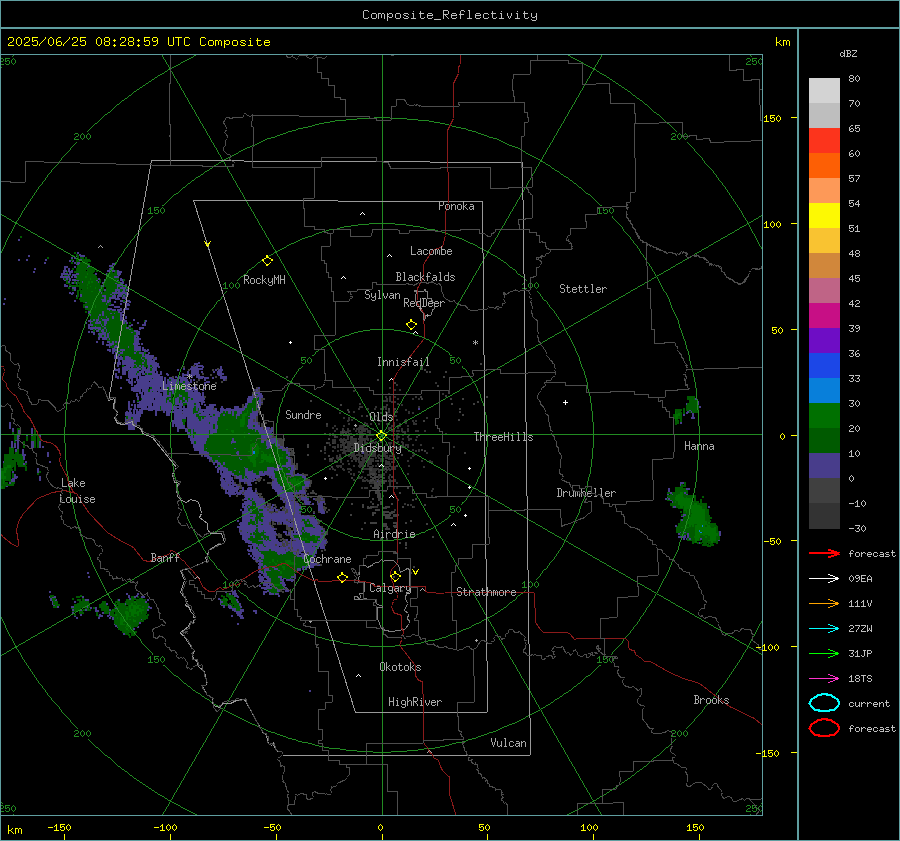Image resolution: width=900 pixels, height=841 pixels.
Task: Pick the magenta dBZ legend swatch
Action: (824, 315)
